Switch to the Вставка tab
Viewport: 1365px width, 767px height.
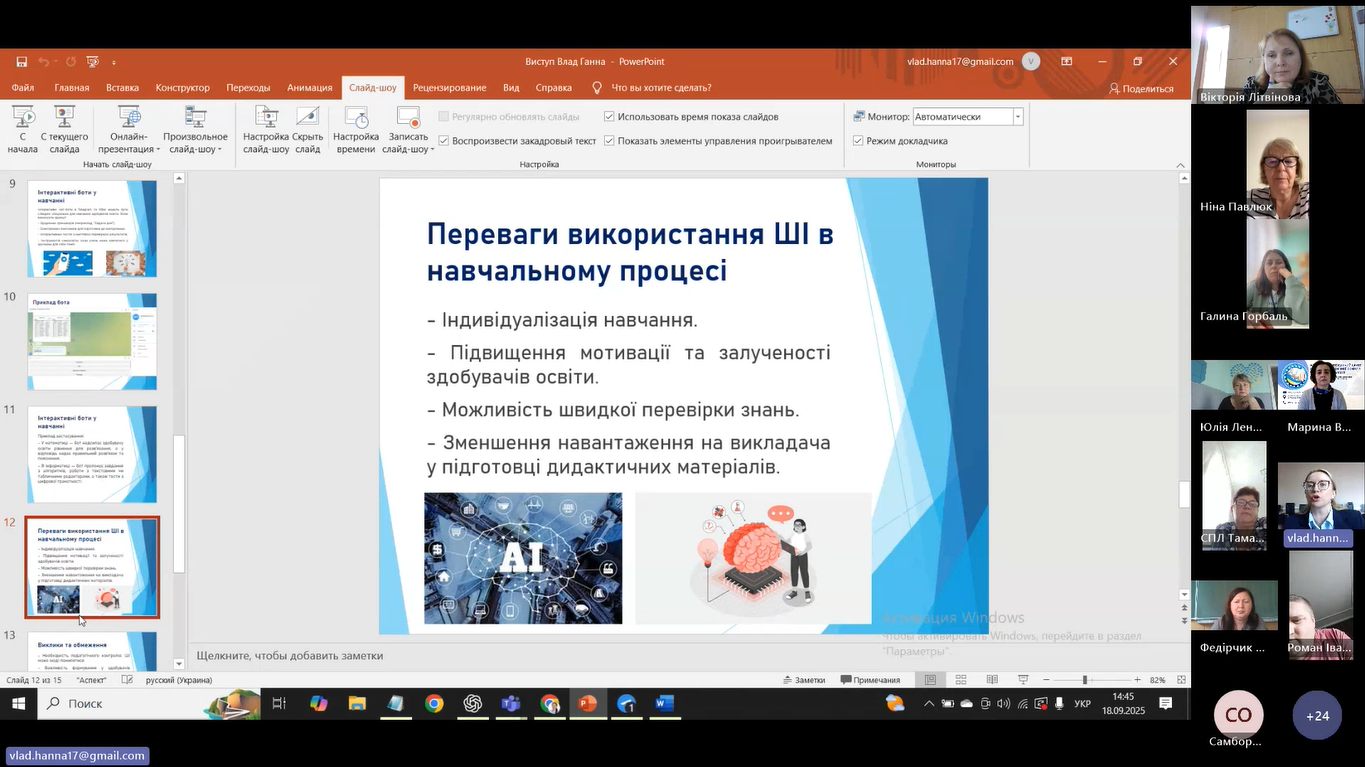pyautogui.click(x=122, y=88)
